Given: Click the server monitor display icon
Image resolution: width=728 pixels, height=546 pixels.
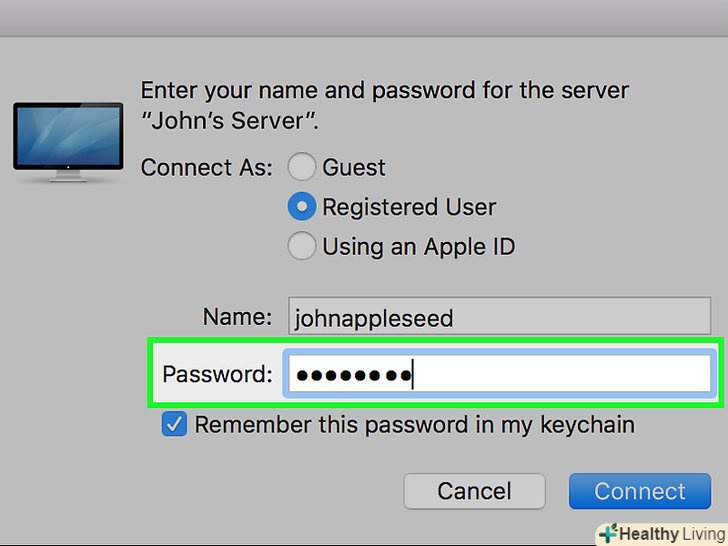Looking at the screenshot, I should tap(61, 138).
